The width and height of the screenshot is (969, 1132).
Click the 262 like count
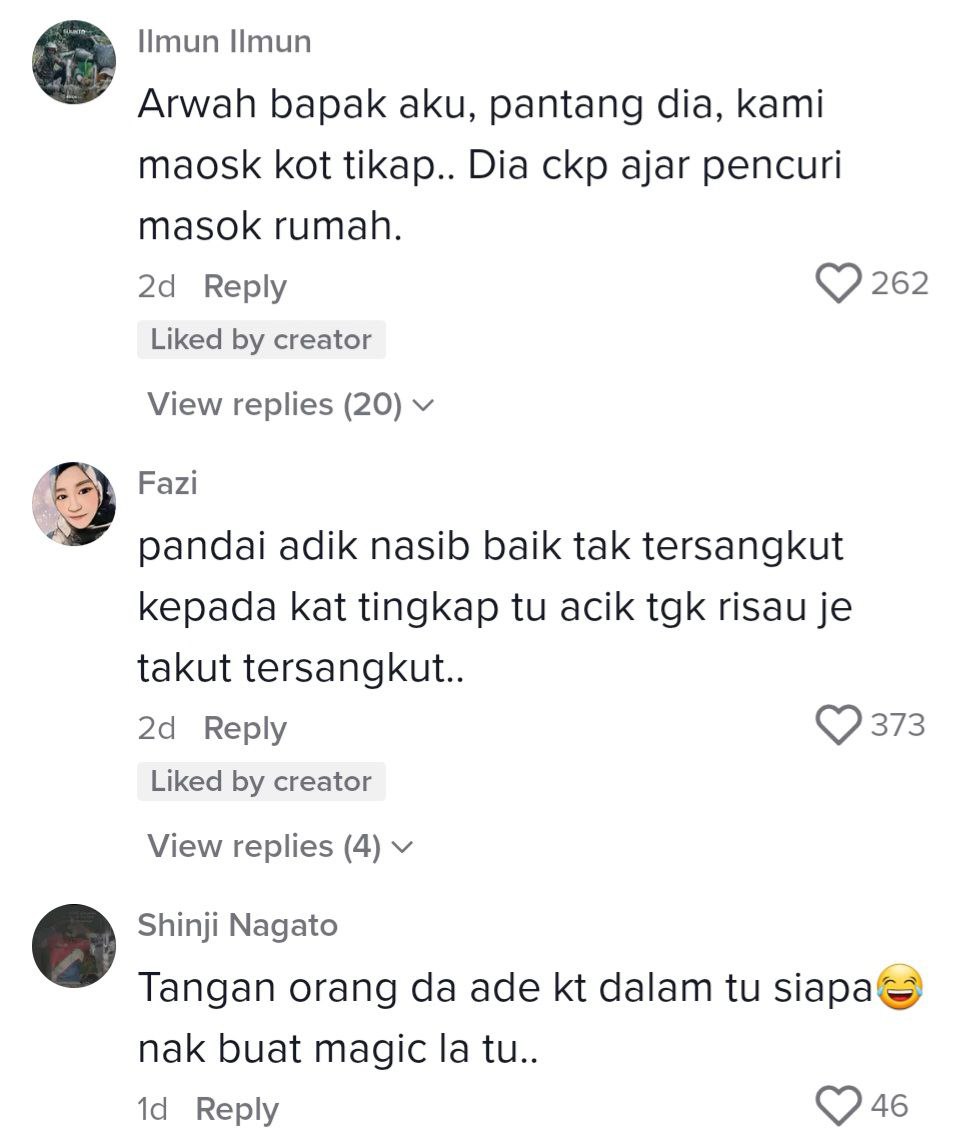[899, 283]
